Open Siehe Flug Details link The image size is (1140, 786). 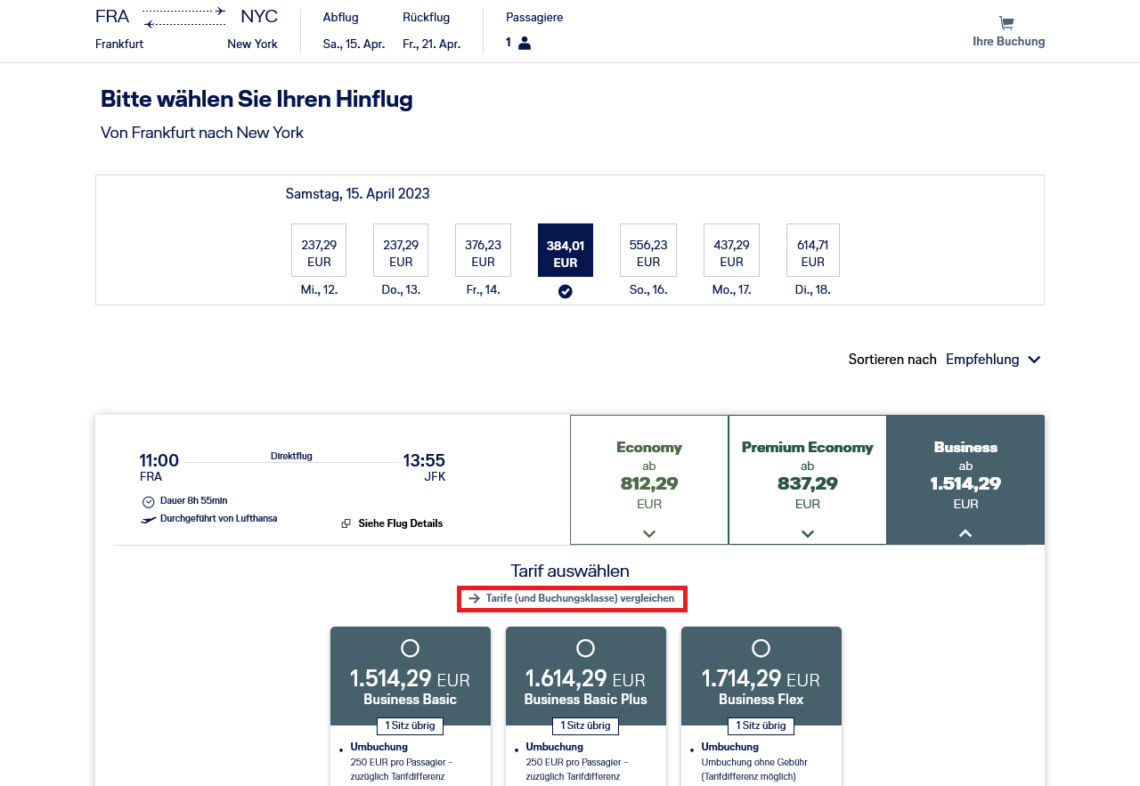click(x=400, y=524)
